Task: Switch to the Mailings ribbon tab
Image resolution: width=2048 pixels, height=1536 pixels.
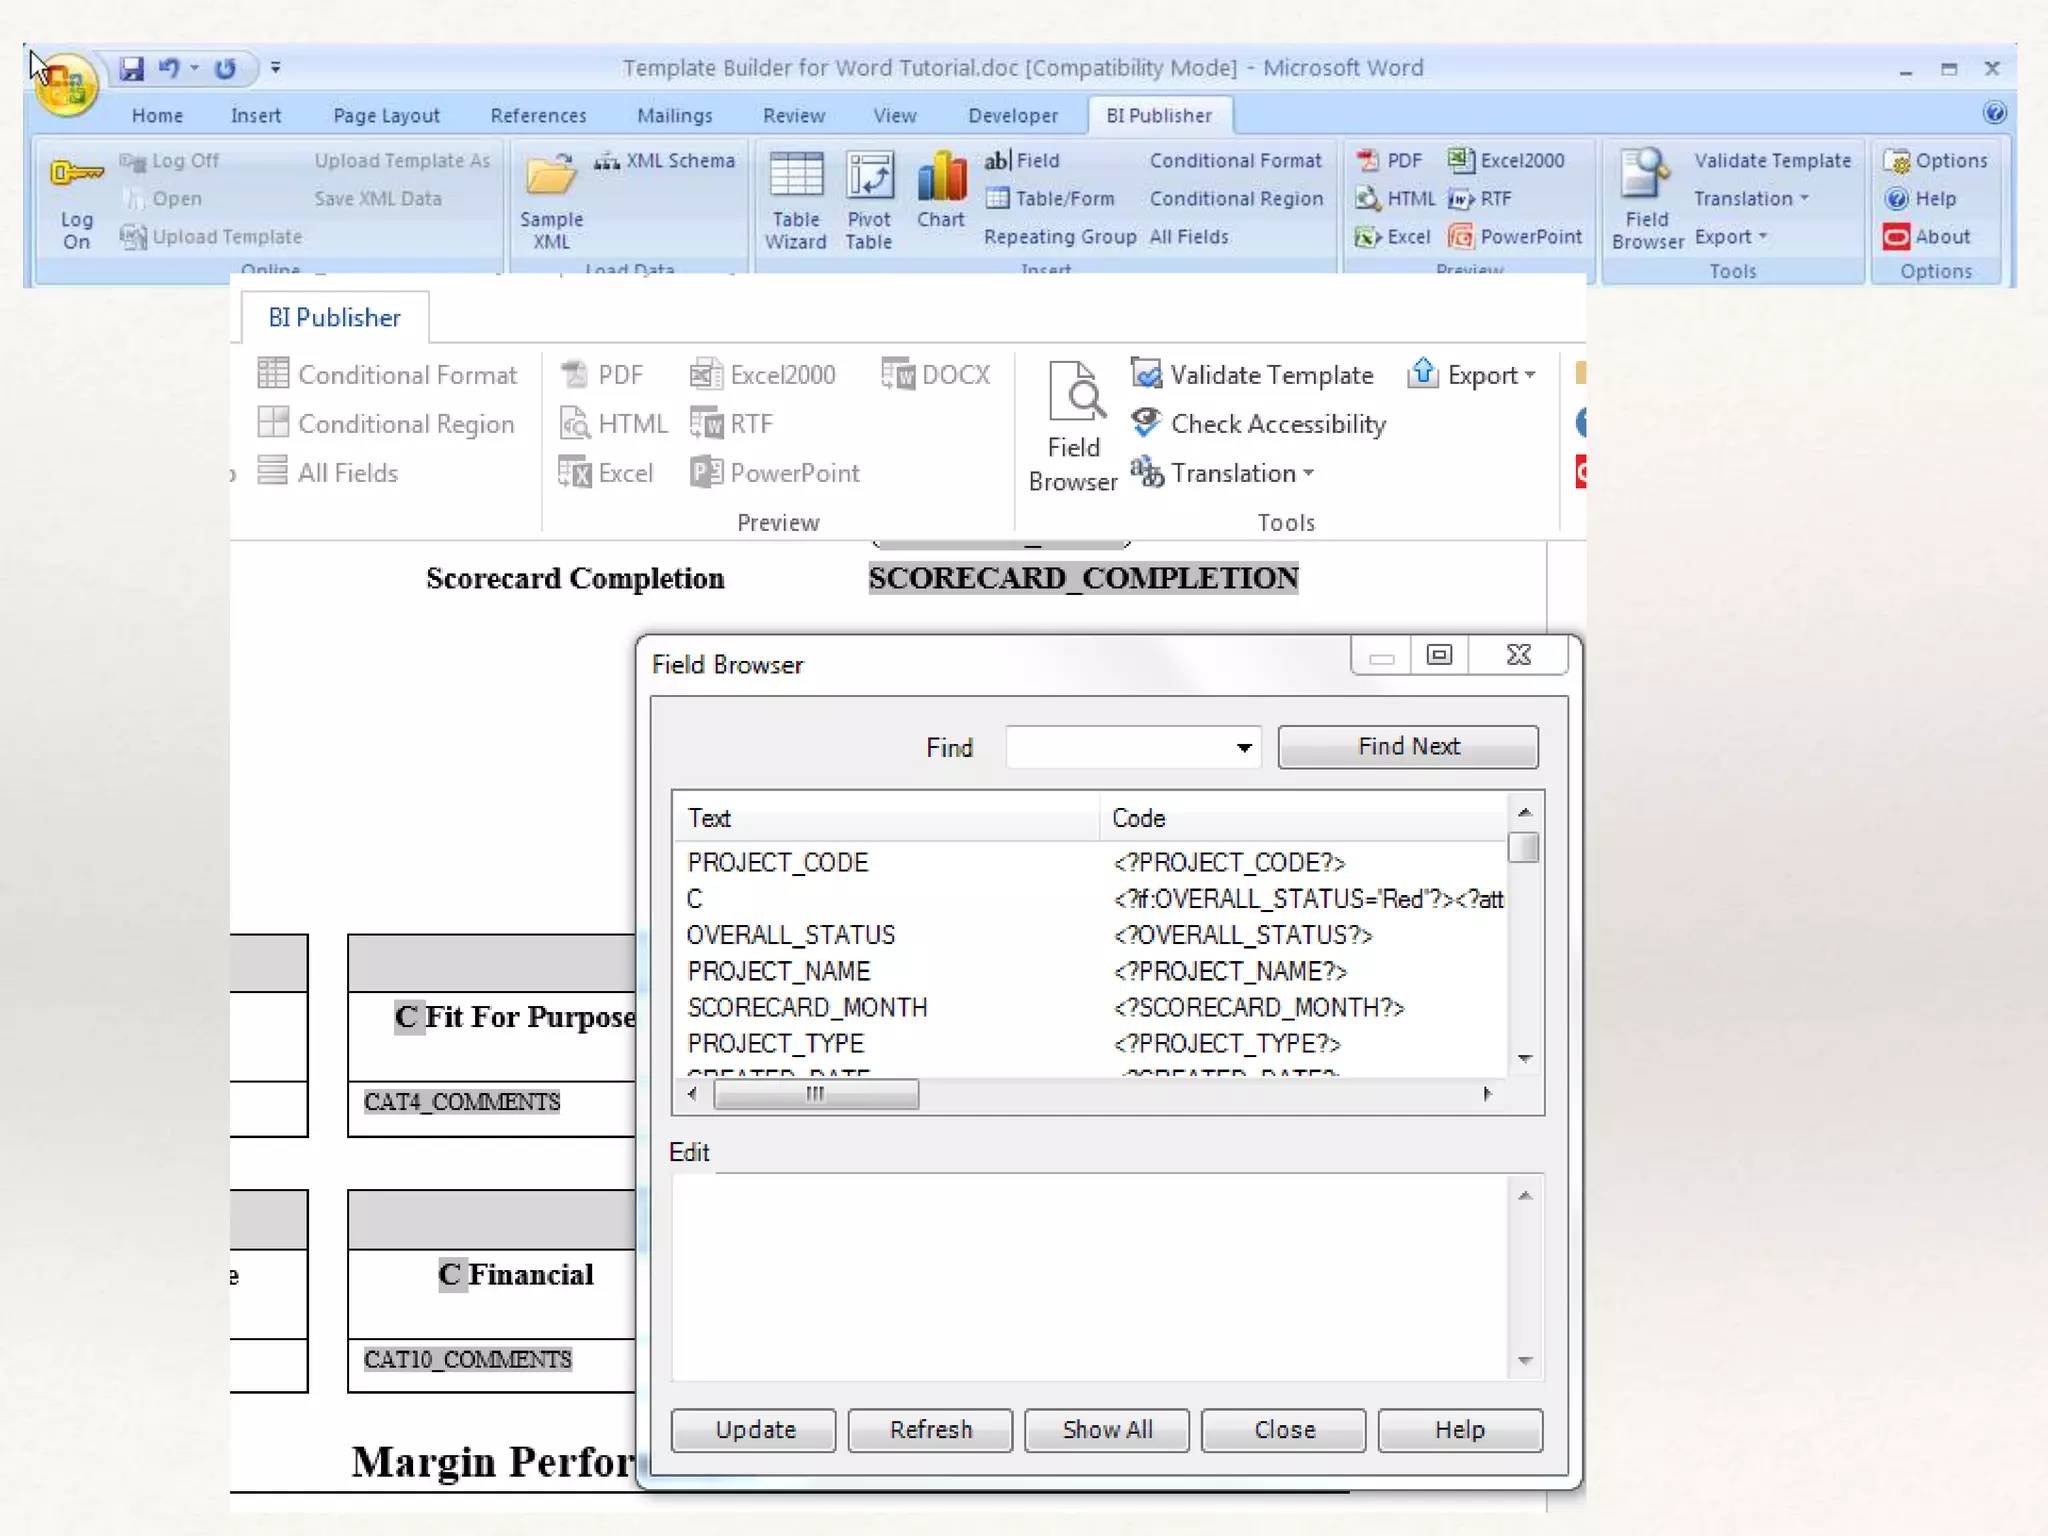Action: click(x=675, y=116)
